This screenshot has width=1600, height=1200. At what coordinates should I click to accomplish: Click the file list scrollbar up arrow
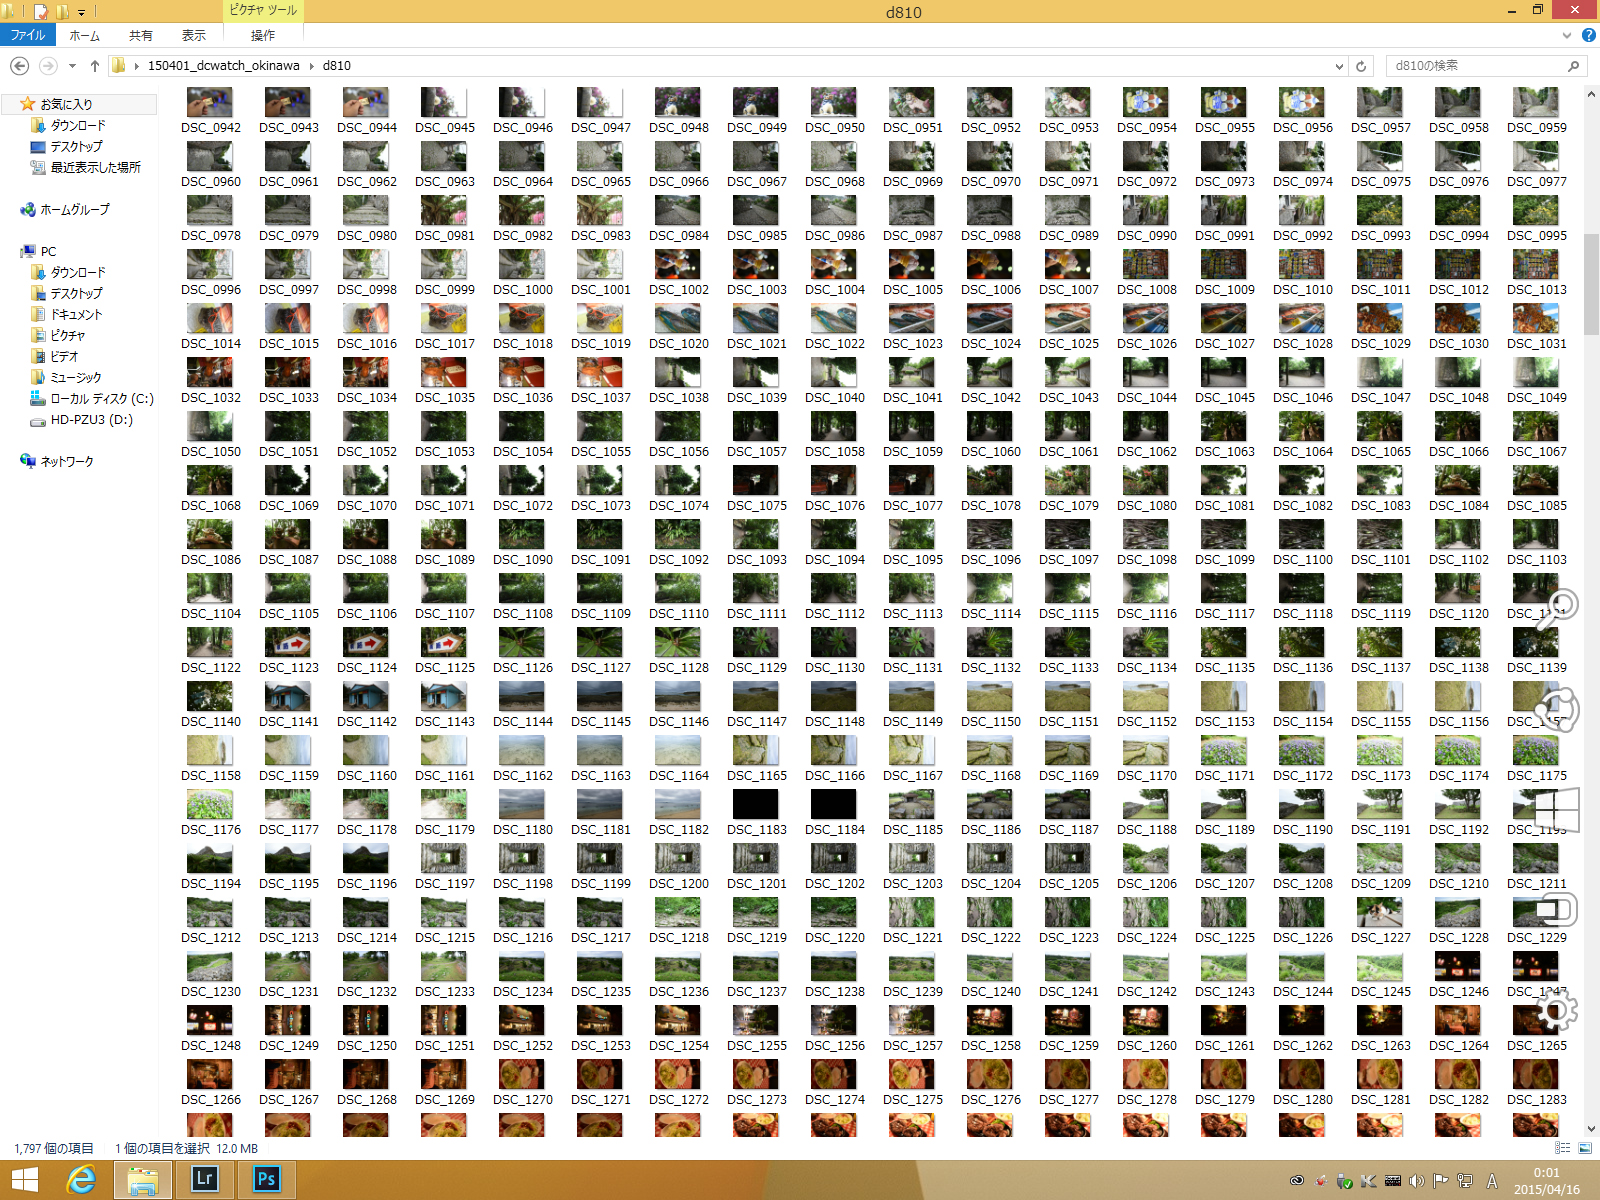[x=1591, y=94]
